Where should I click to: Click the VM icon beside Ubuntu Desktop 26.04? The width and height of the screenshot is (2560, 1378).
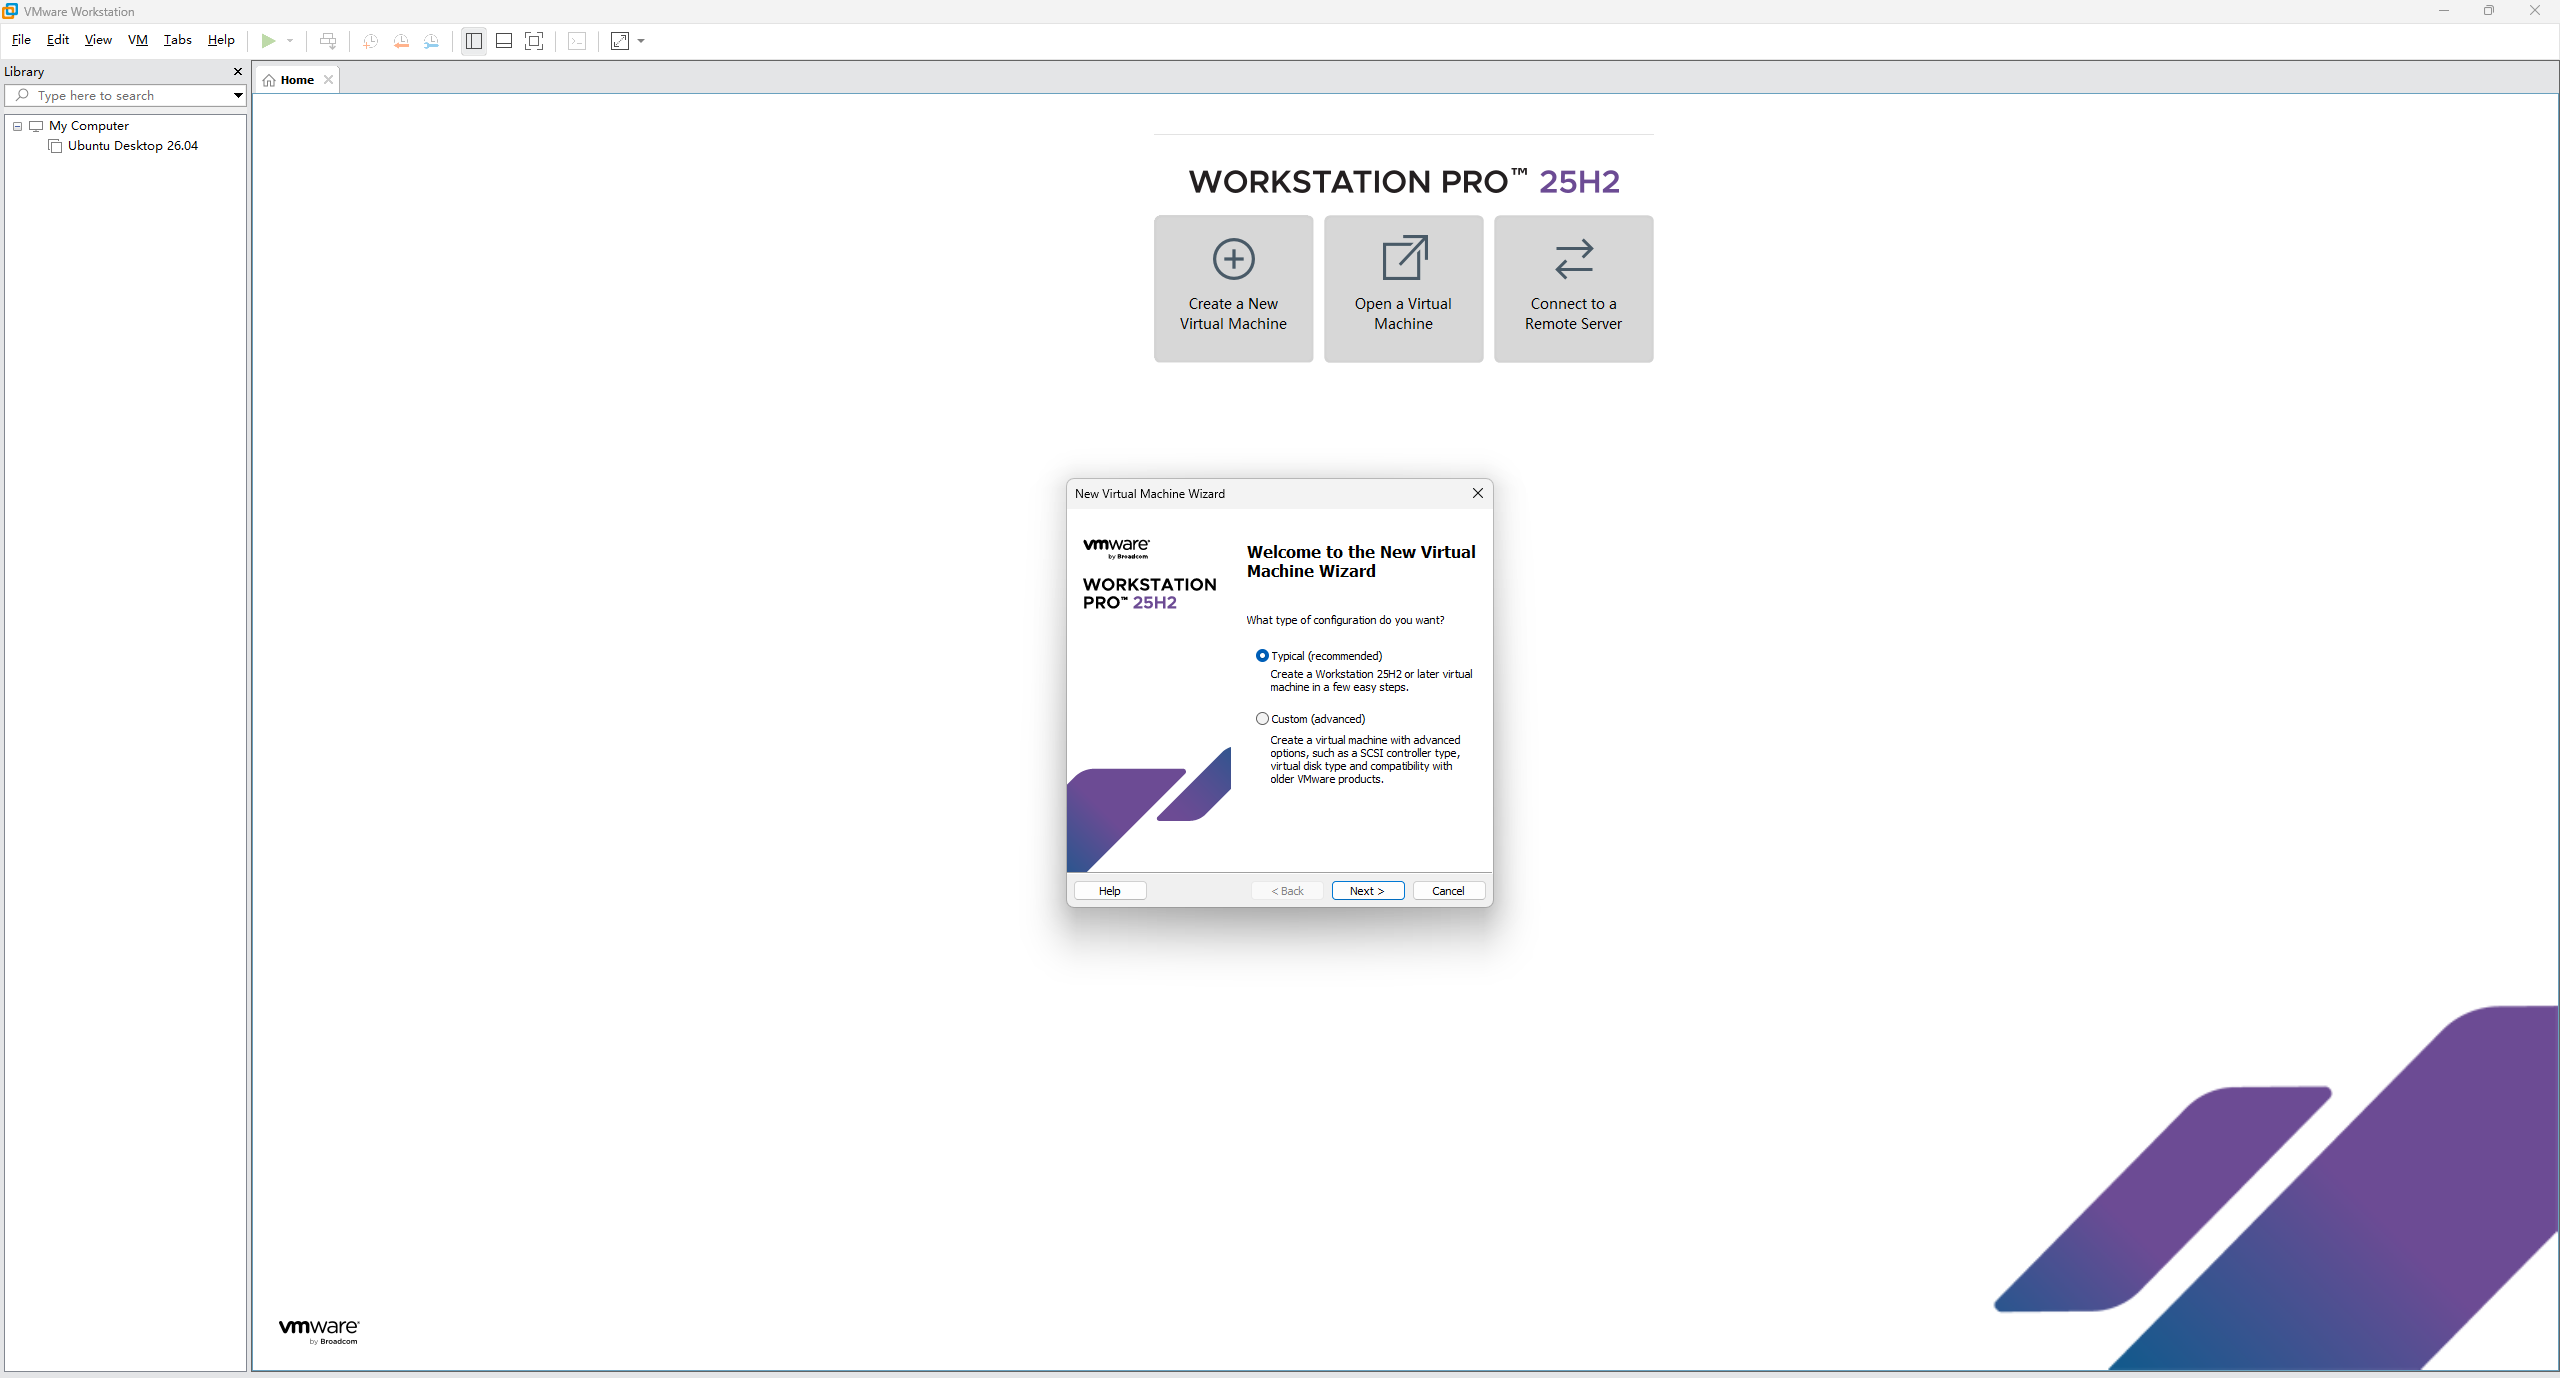click(56, 146)
